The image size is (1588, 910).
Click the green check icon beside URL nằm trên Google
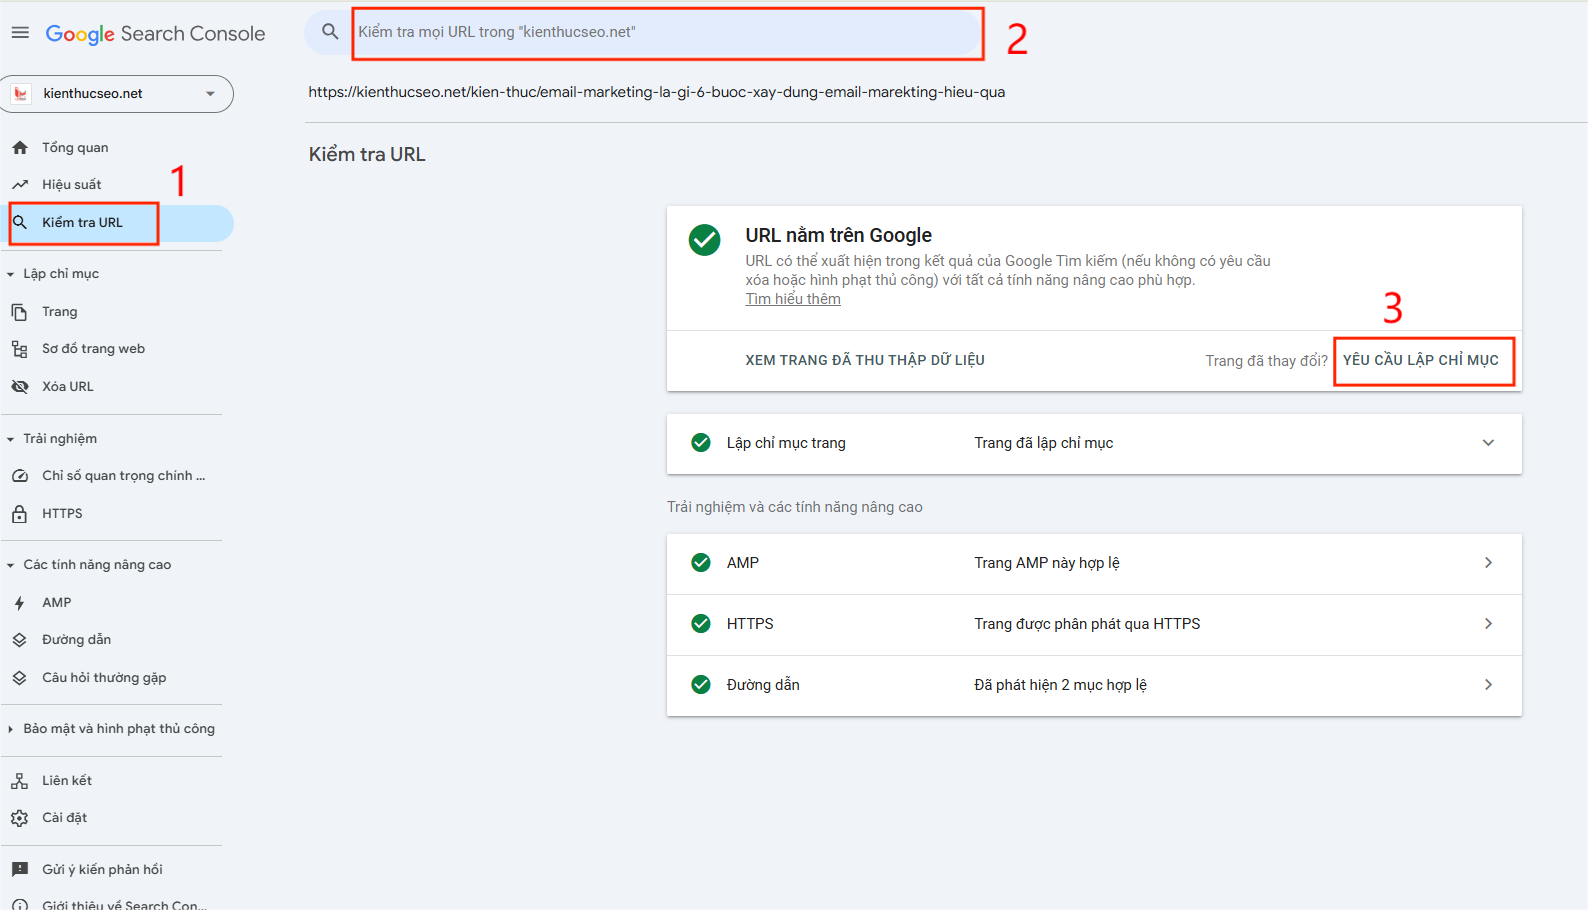click(x=705, y=240)
